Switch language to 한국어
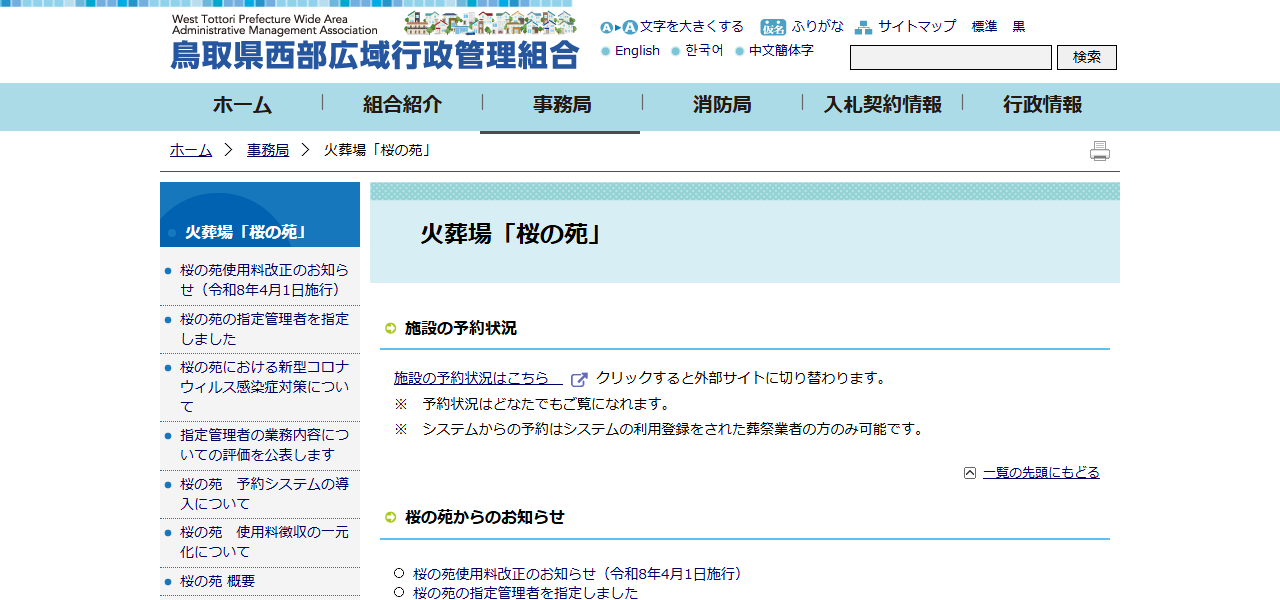 pos(704,51)
